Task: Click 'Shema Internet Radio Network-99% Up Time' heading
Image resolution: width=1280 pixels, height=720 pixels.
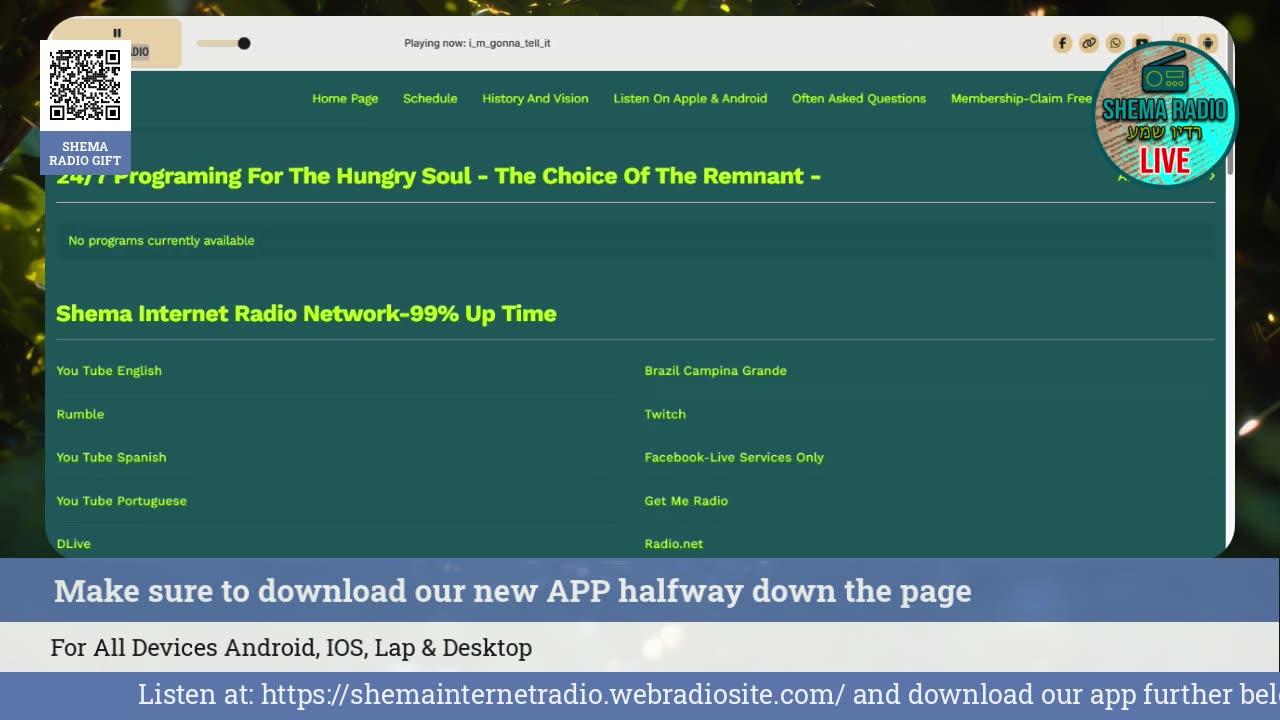Action: (306, 313)
